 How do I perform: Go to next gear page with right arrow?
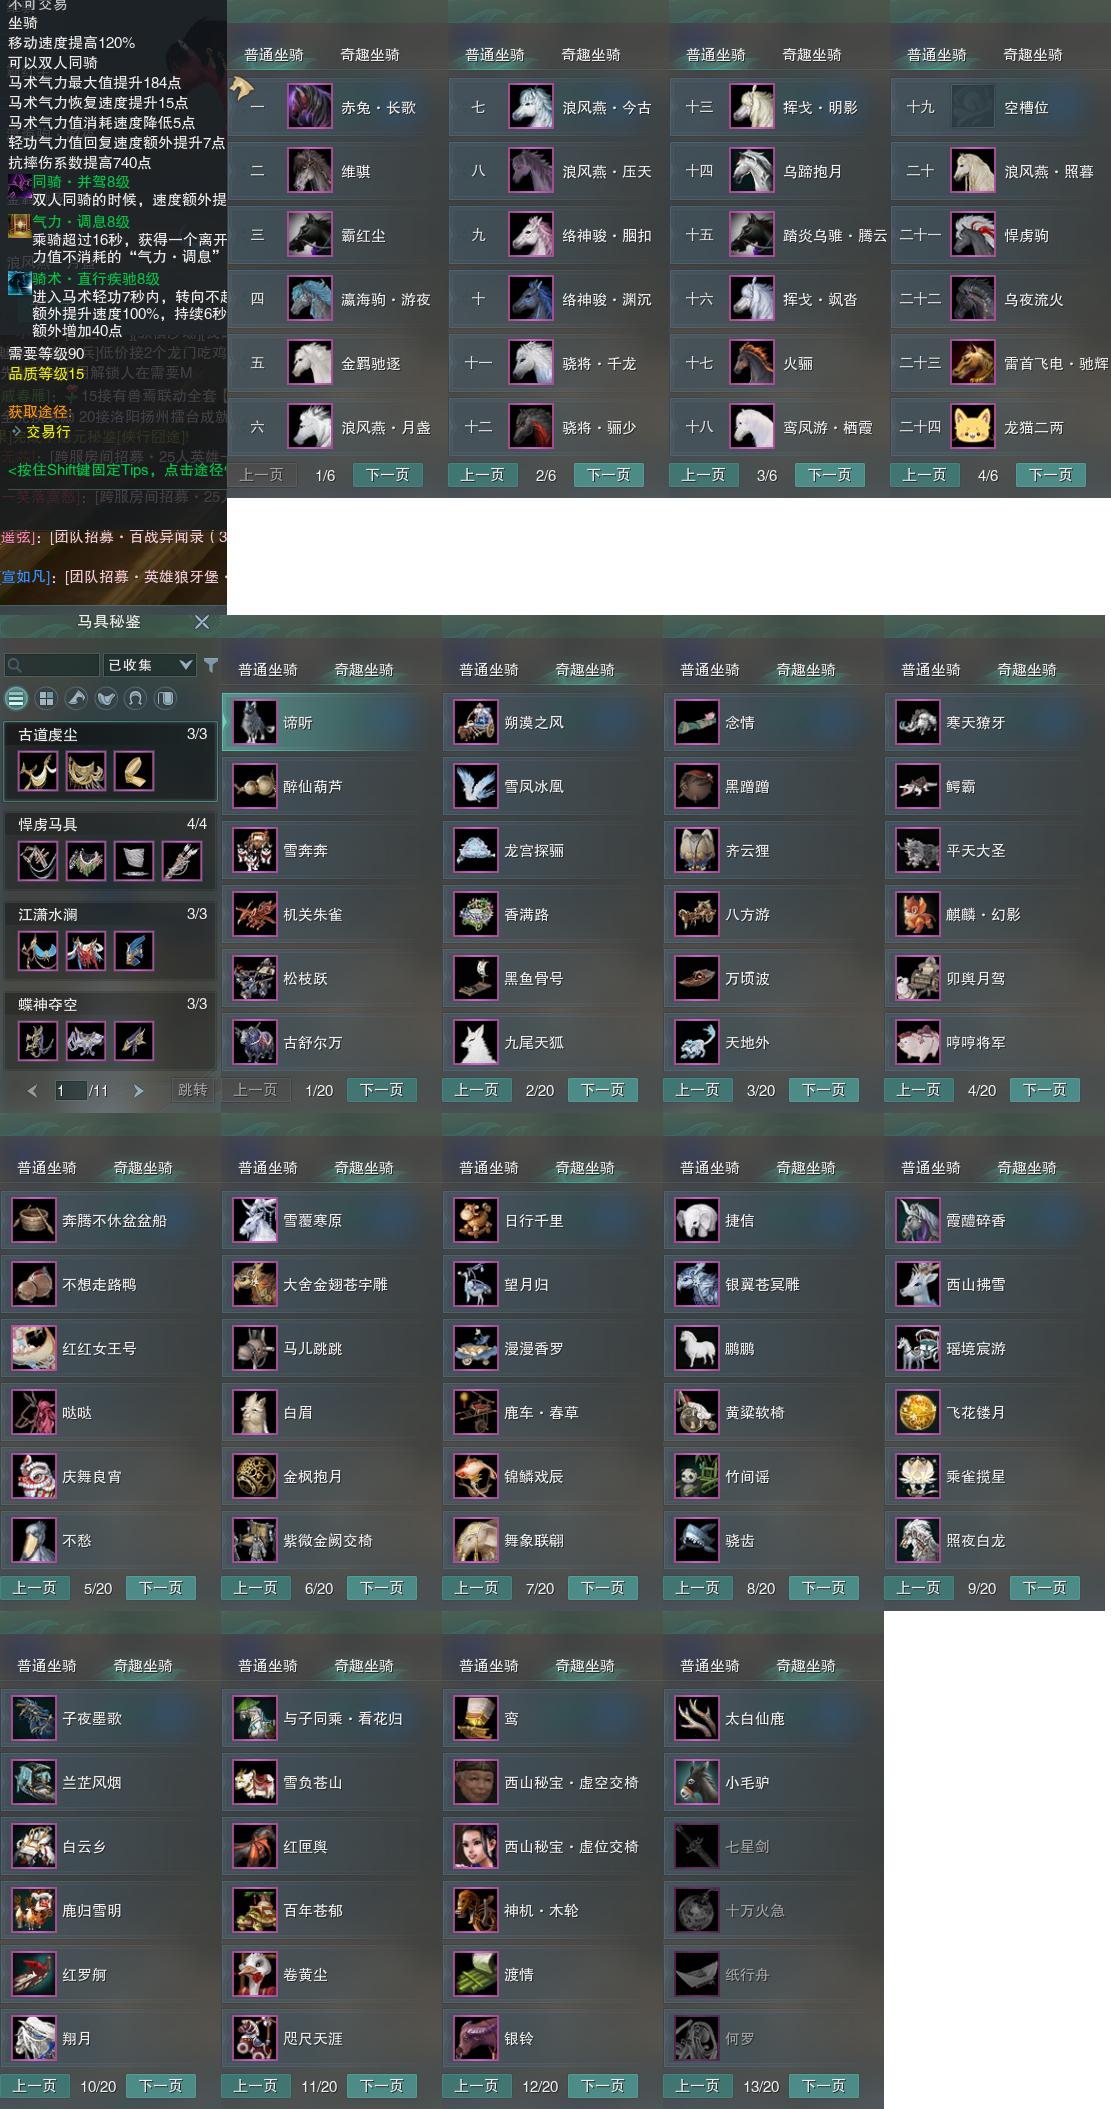[x=139, y=1091]
